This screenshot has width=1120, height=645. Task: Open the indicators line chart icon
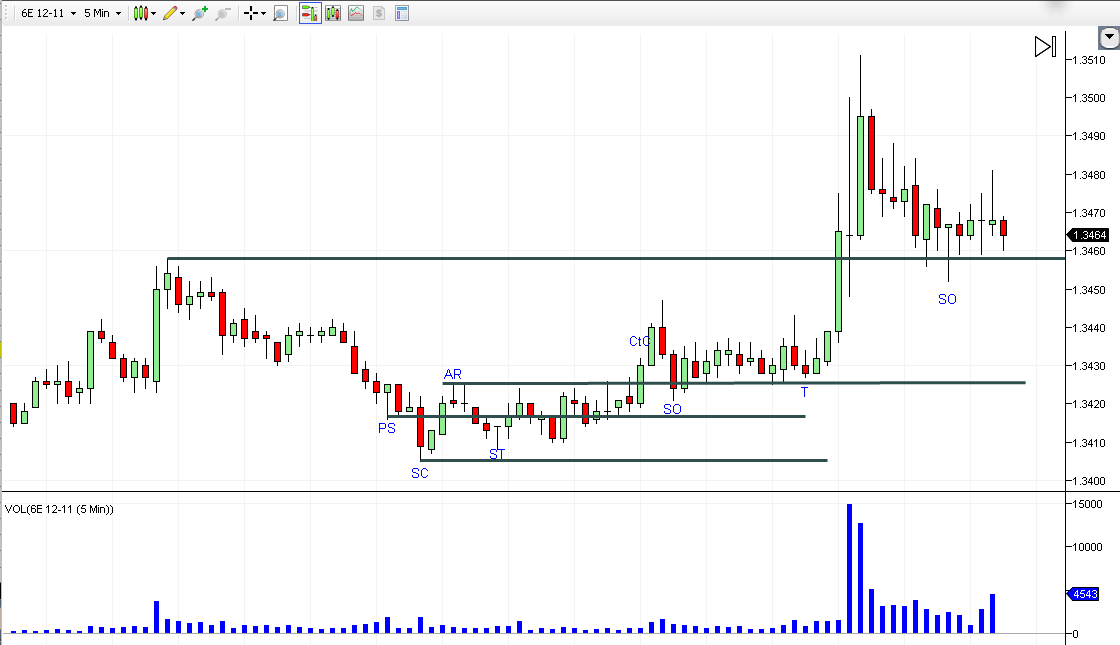[356, 13]
